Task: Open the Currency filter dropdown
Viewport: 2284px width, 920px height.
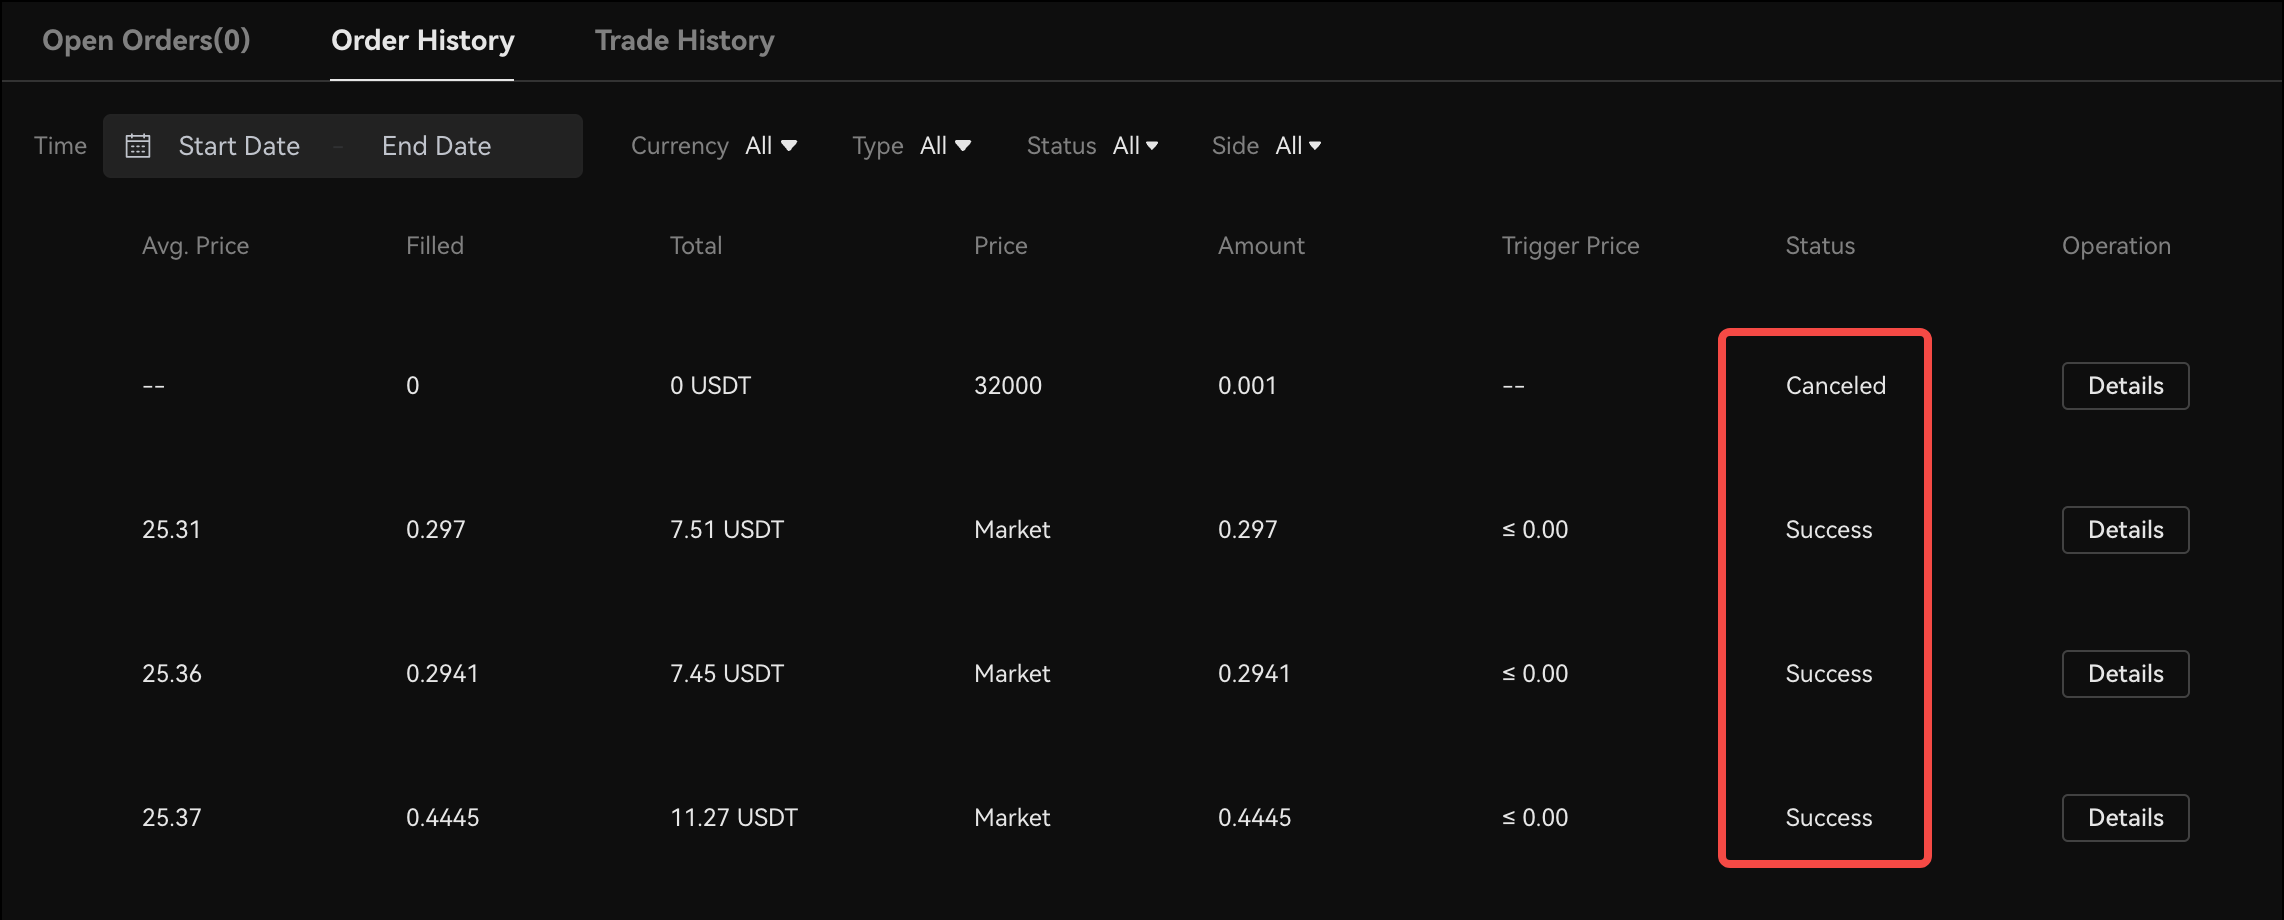Action: click(771, 146)
